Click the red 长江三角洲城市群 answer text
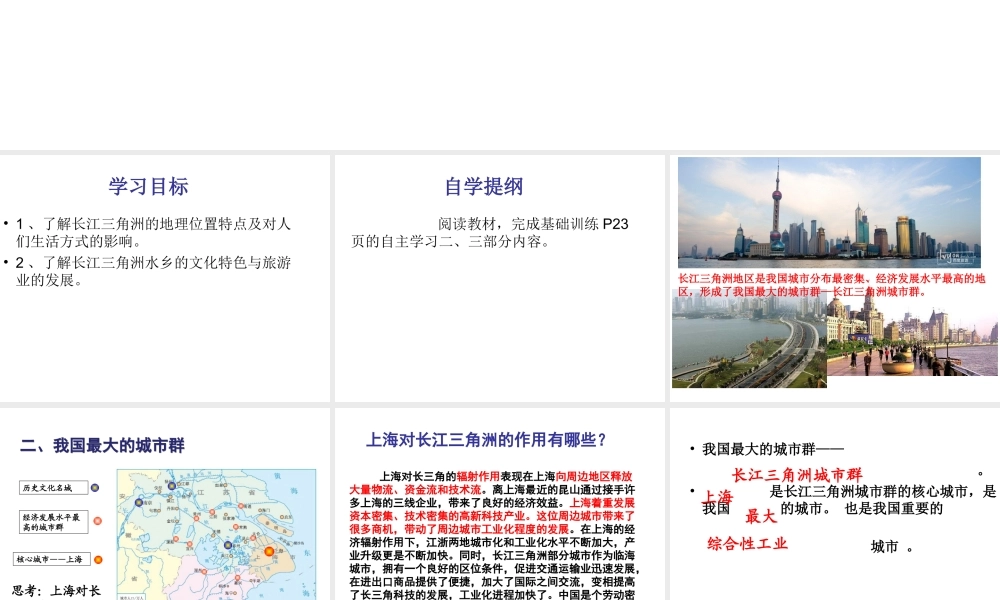The height and width of the screenshot is (600, 1000). click(x=796, y=474)
